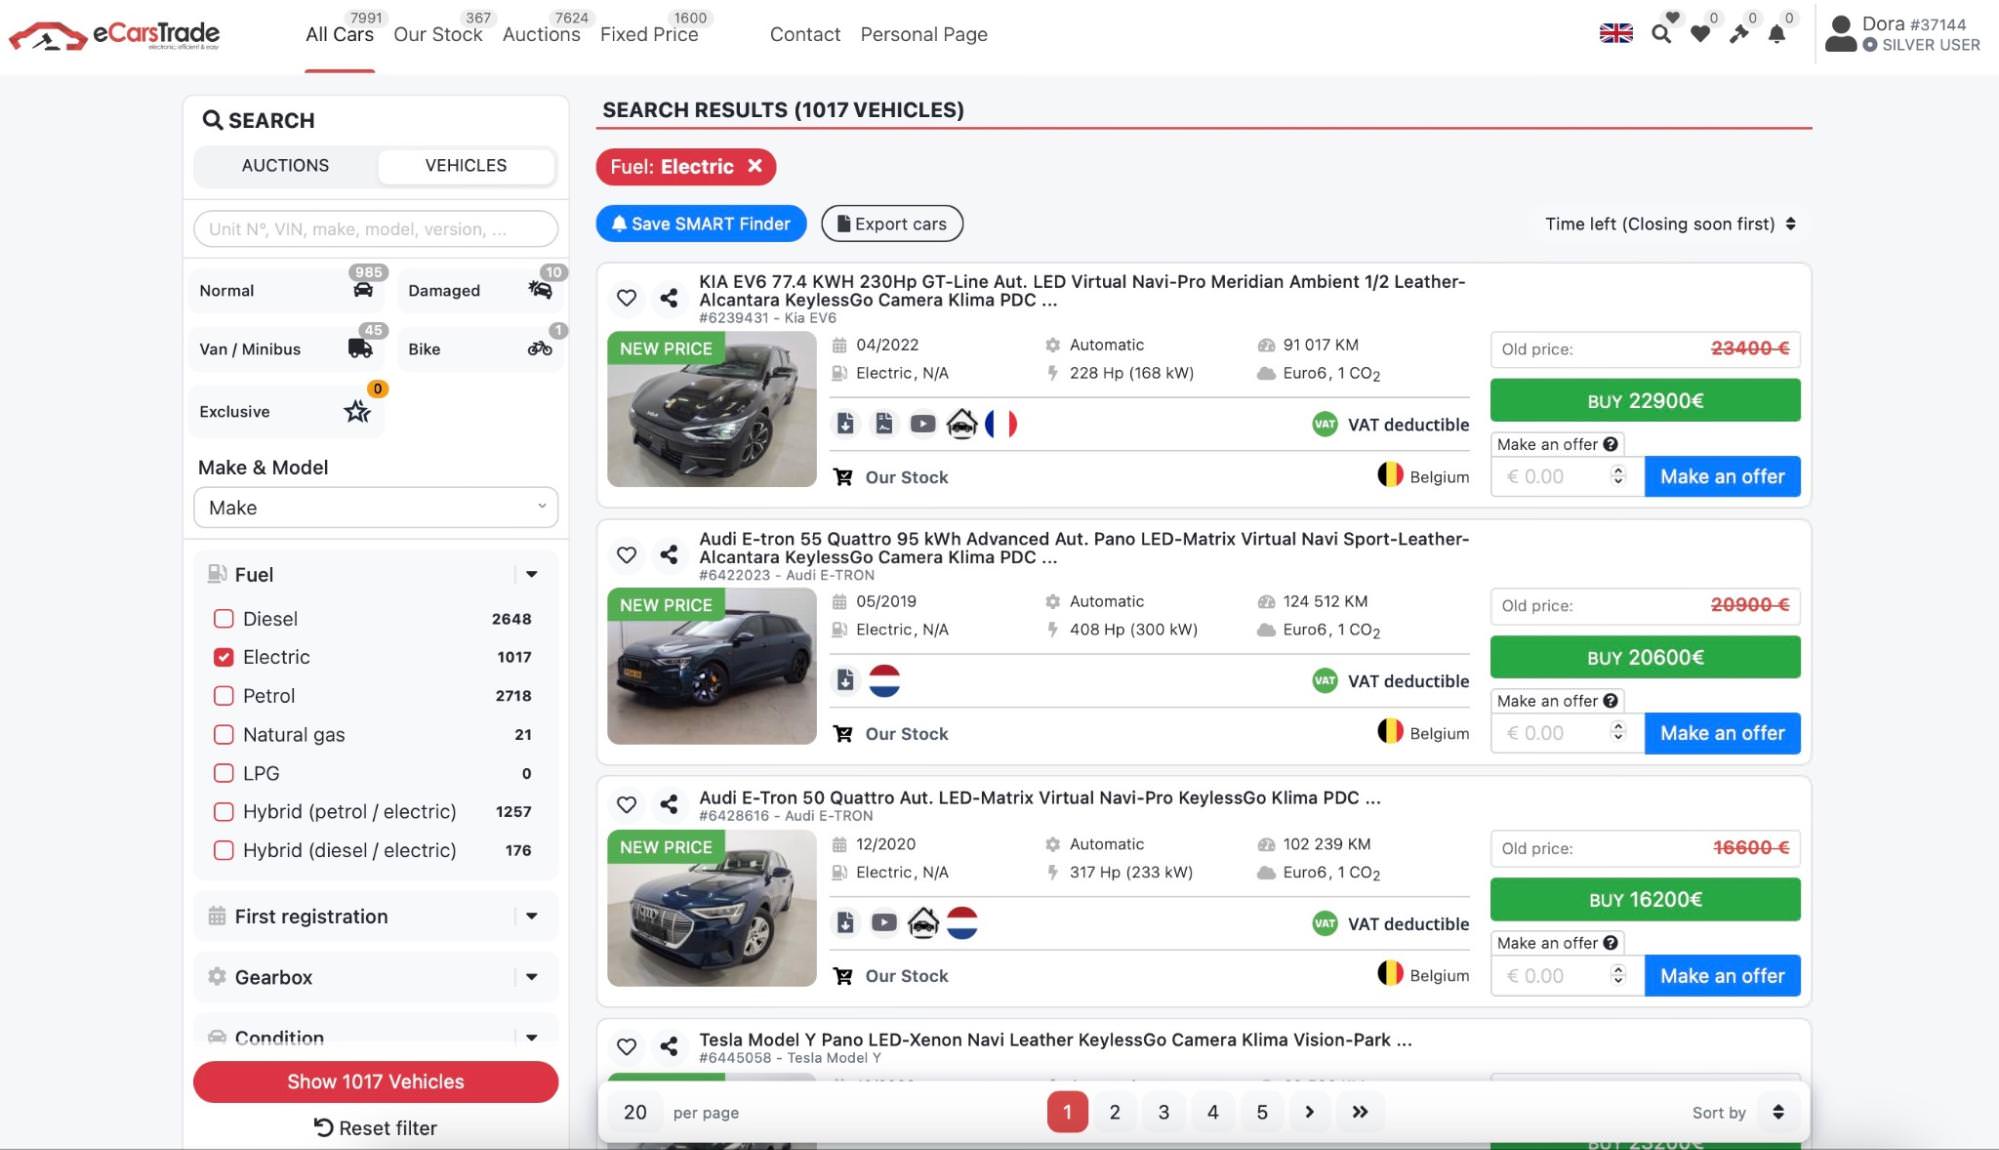
Task: Open the Make dropdown
Action: [x=375, y=508]
